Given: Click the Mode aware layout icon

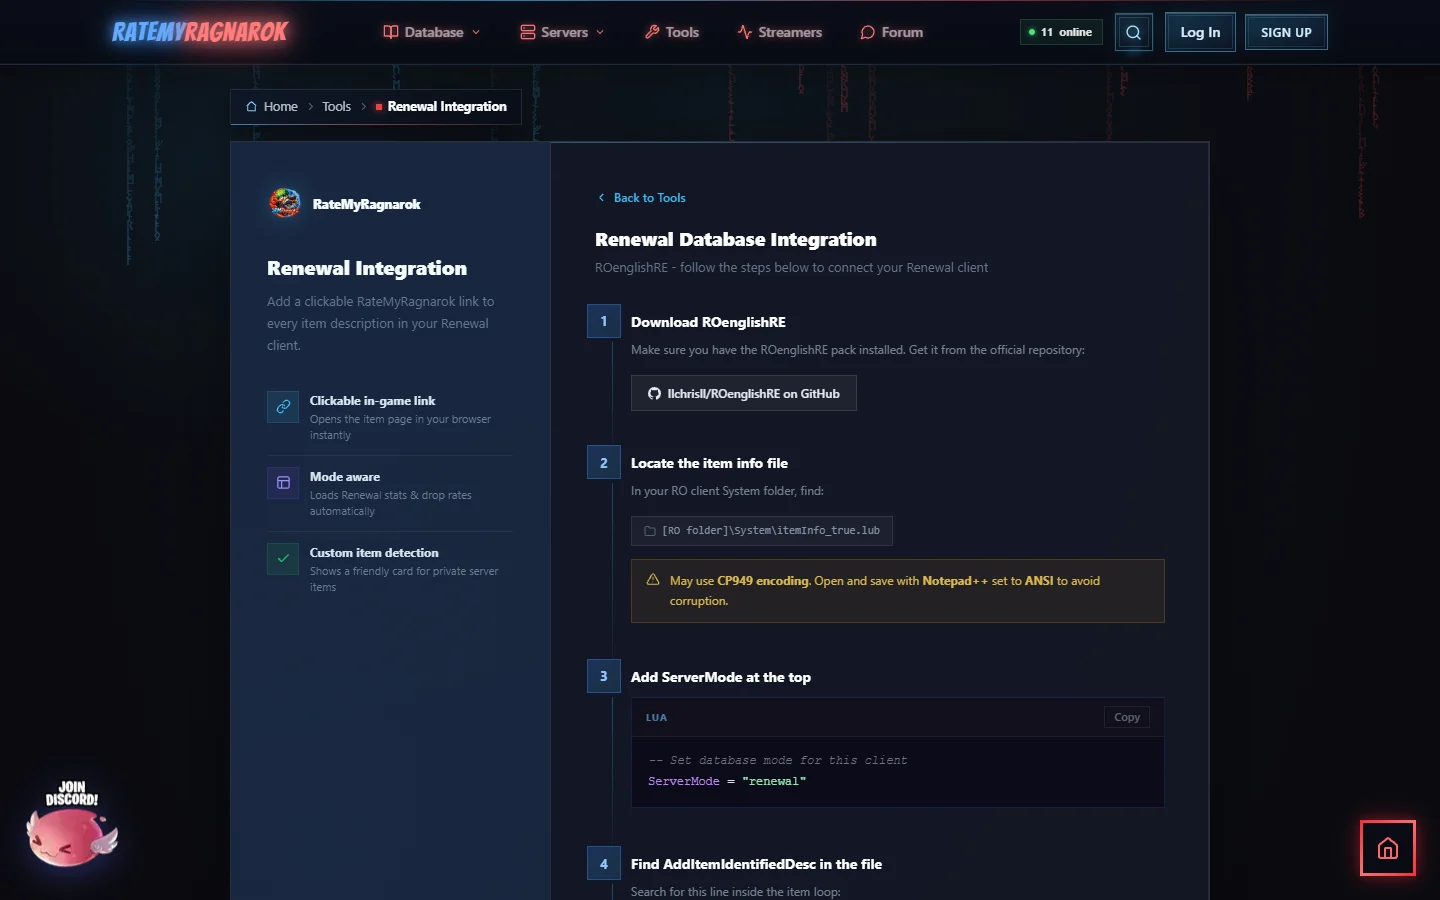Looking at the screenshot, I should tap(283, 483).
